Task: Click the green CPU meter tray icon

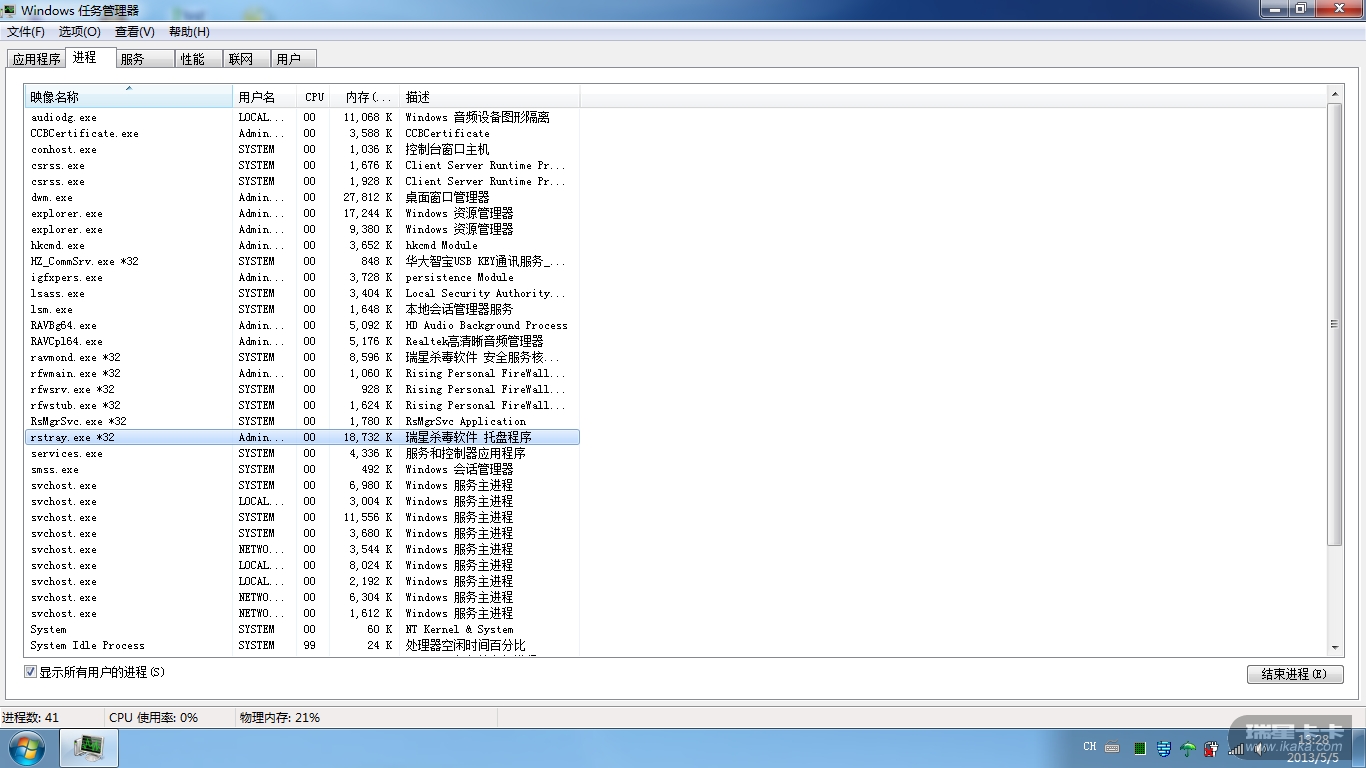Action: point(1139,747)
